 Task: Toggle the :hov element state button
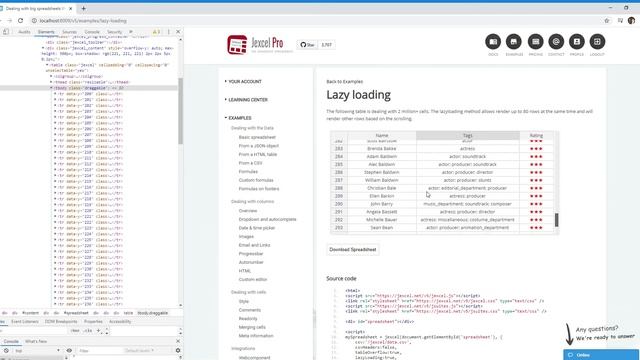(75, 331)
